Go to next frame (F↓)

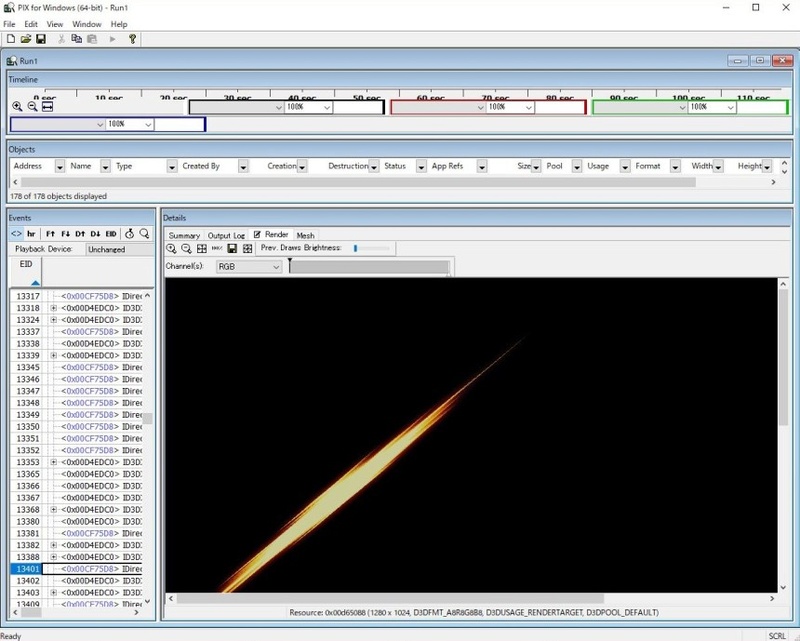pos(65,234)
